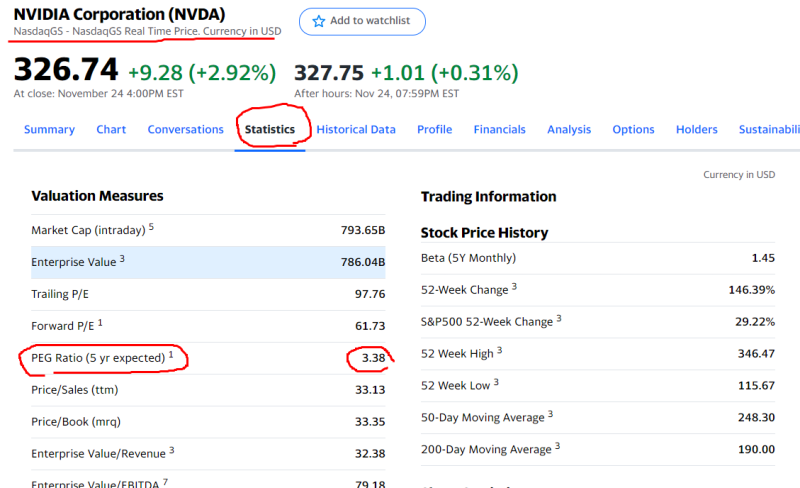Click the star icon in Add to watchlist
The image size is (800, 488).
(x=319, y=21)
